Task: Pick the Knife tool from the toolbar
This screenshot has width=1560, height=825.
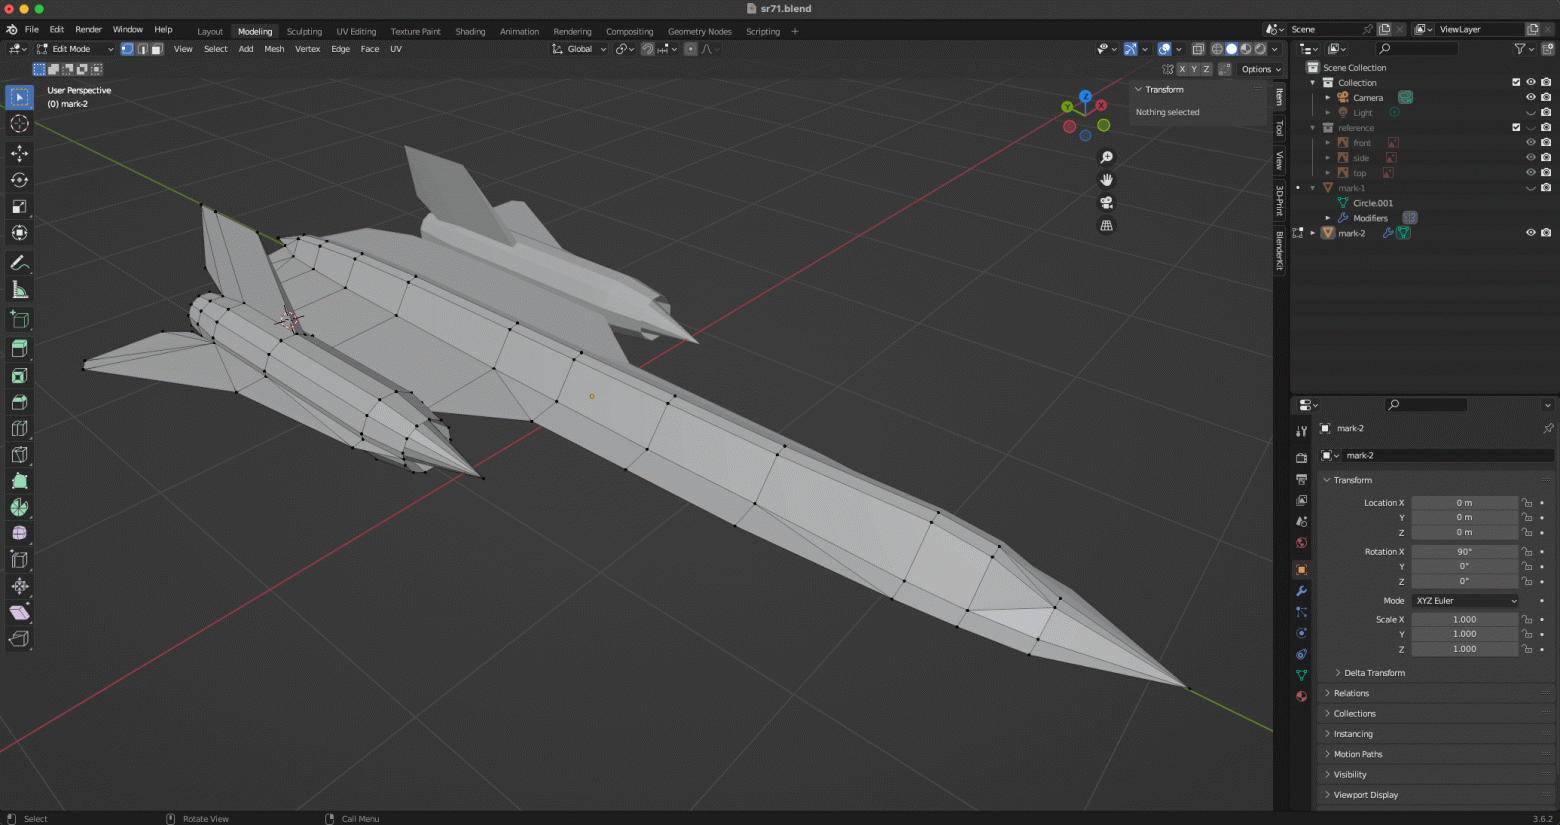Action: point(19,455)
